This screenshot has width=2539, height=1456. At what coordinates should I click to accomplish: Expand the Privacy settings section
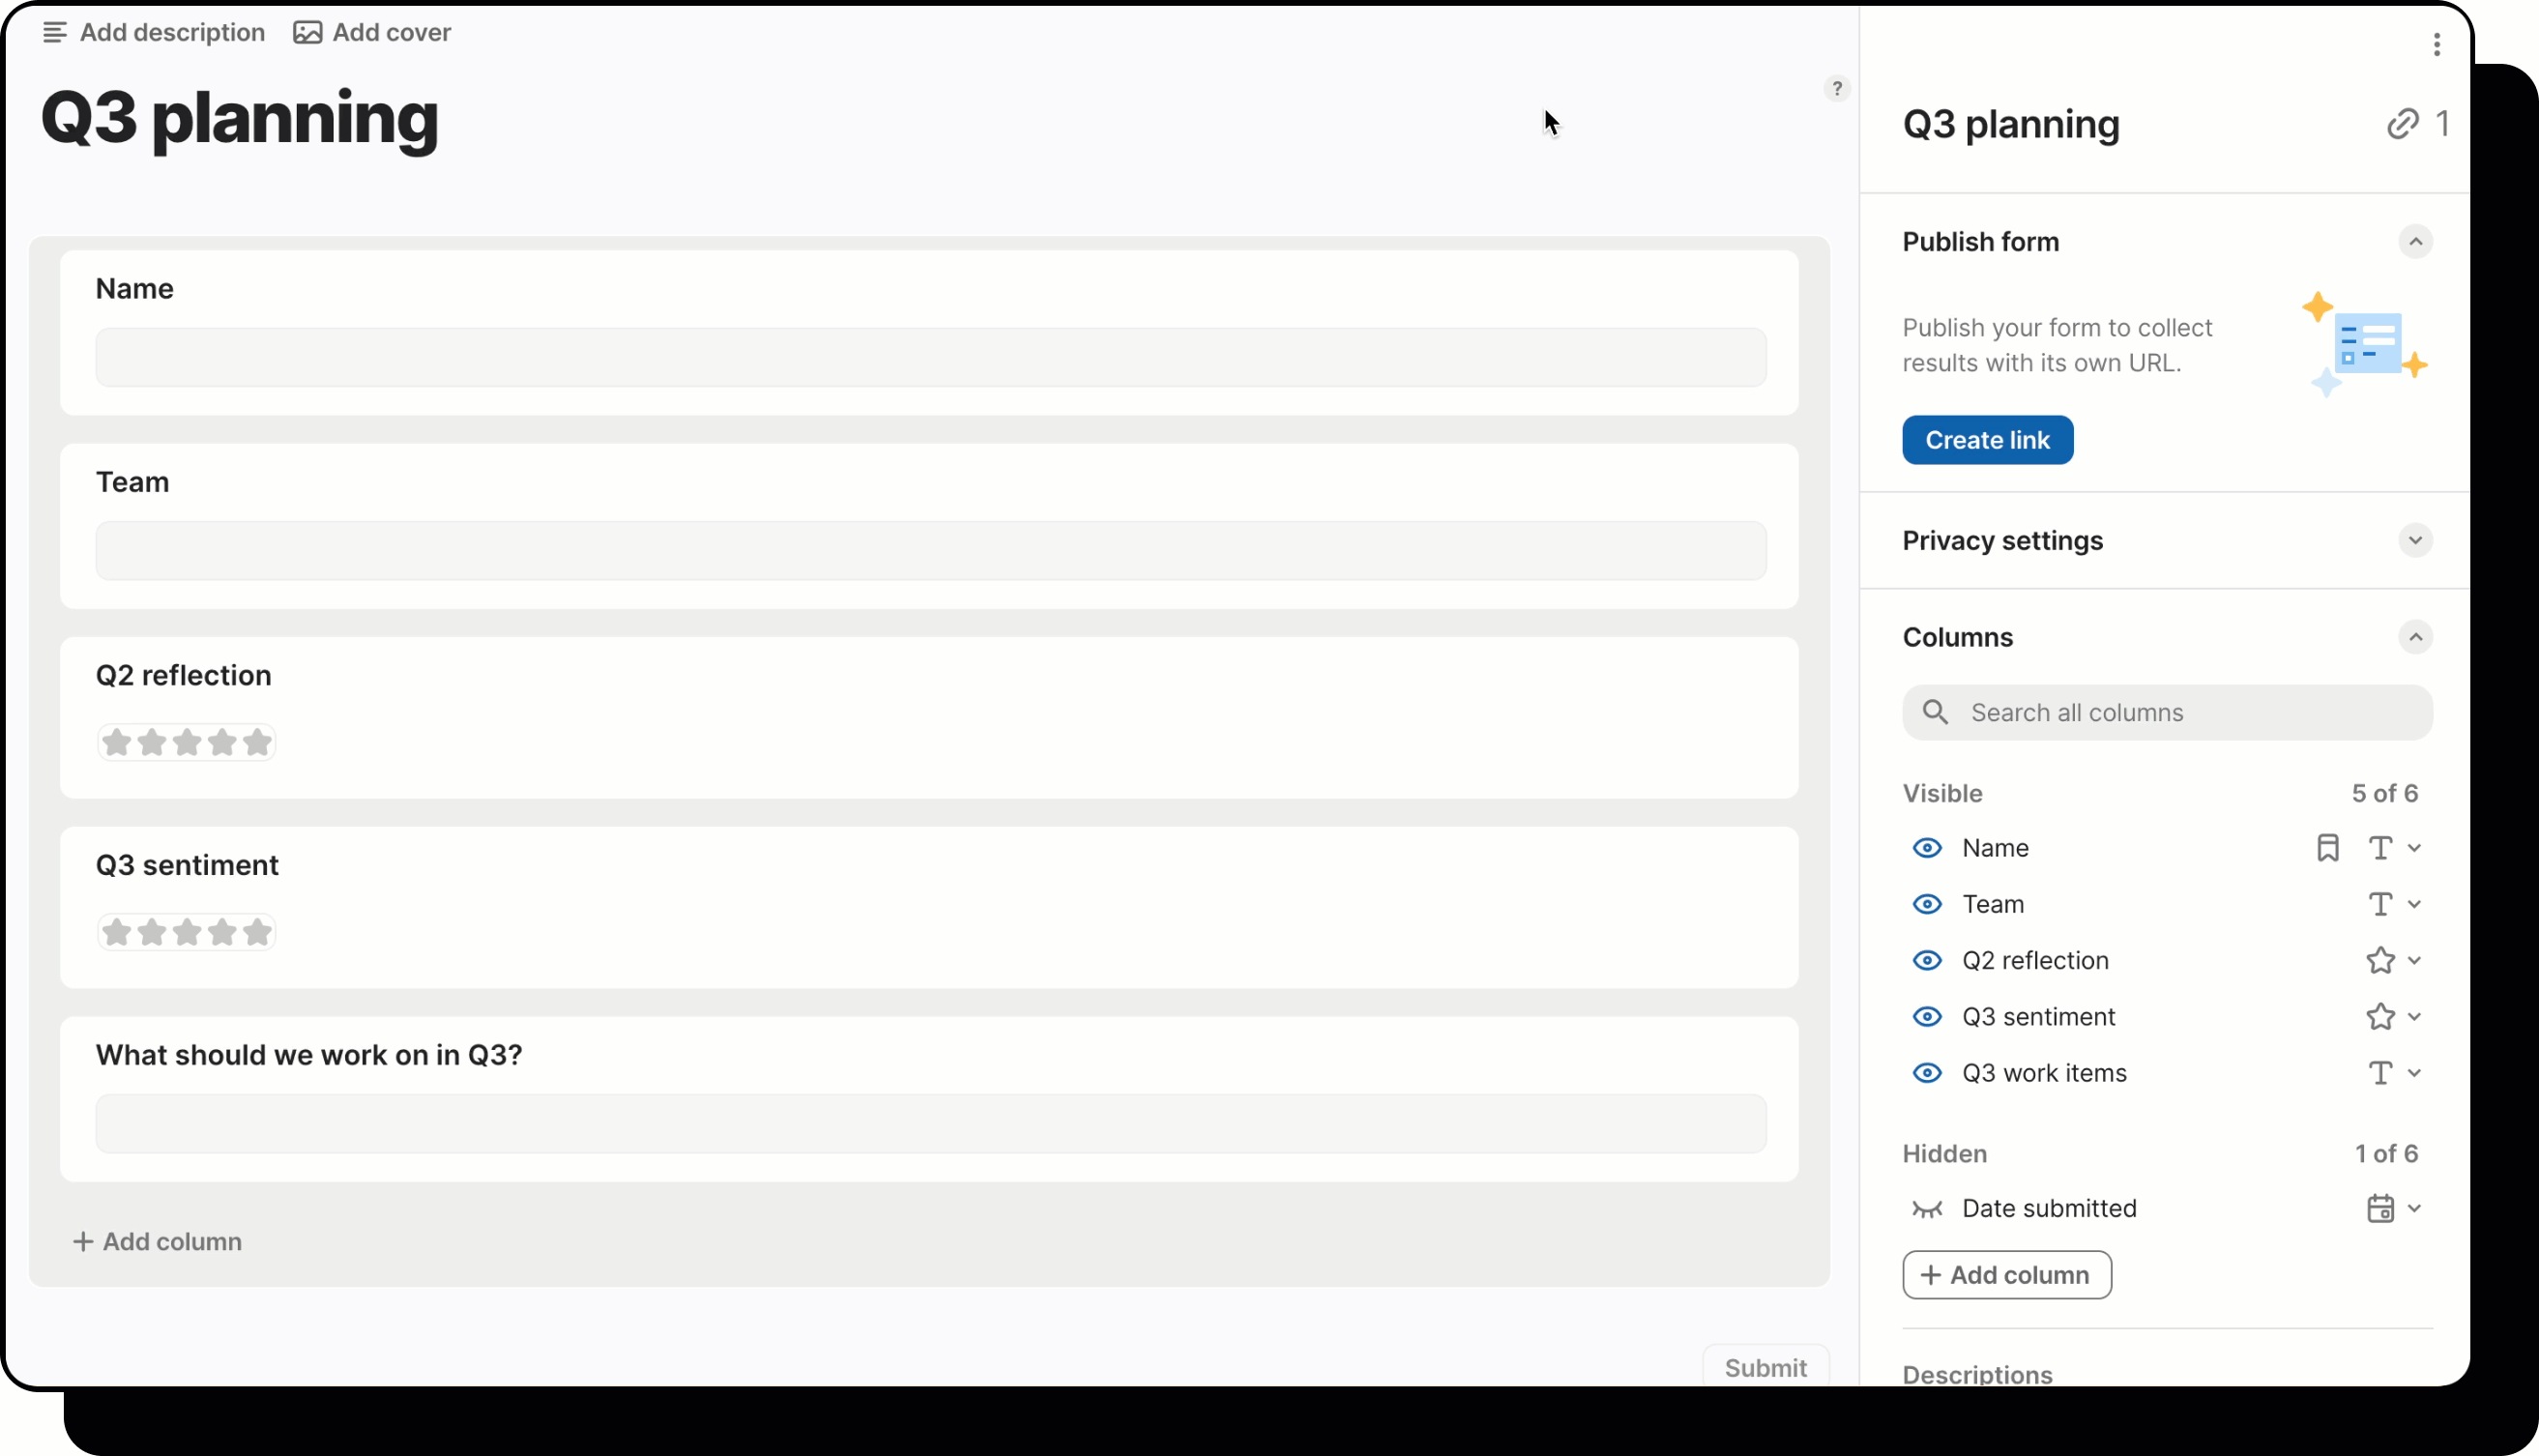tap(2415, 541)
